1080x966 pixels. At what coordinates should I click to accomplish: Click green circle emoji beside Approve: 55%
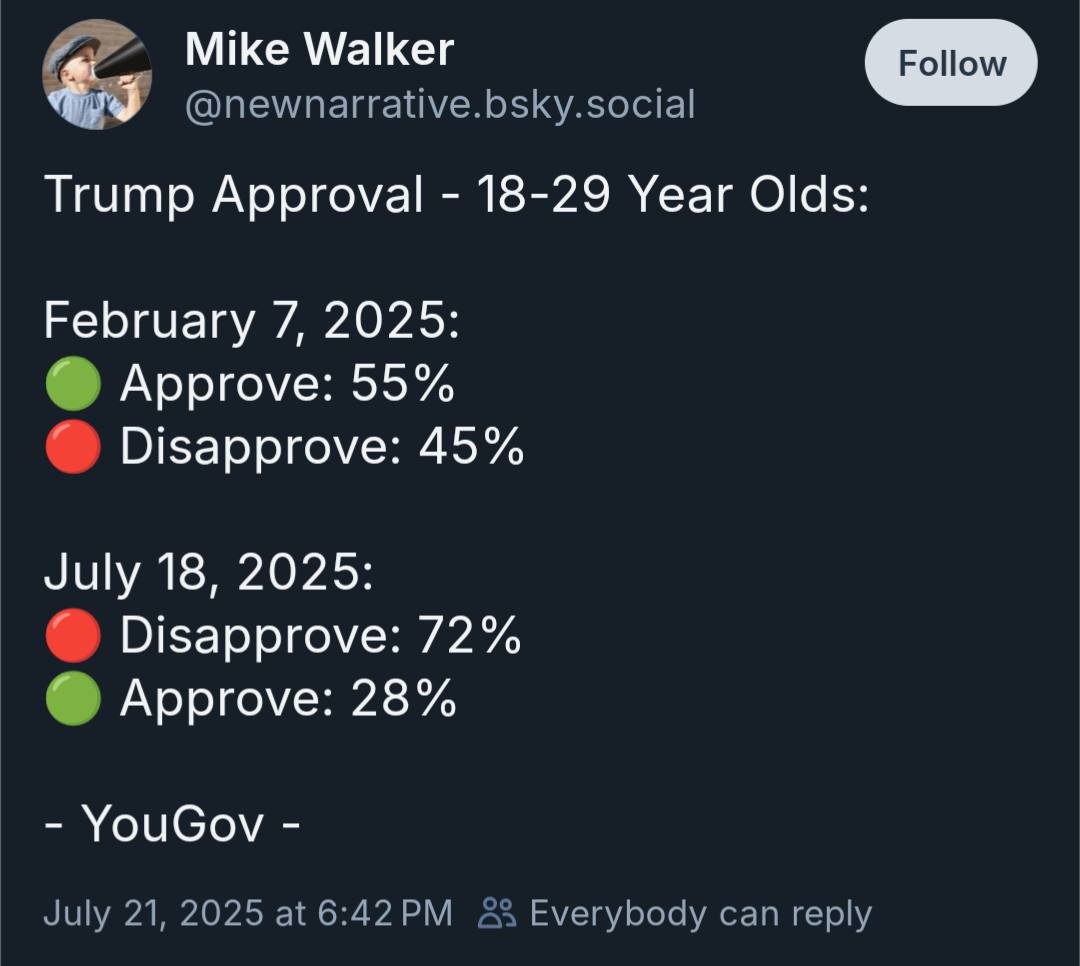coord(73,383)
